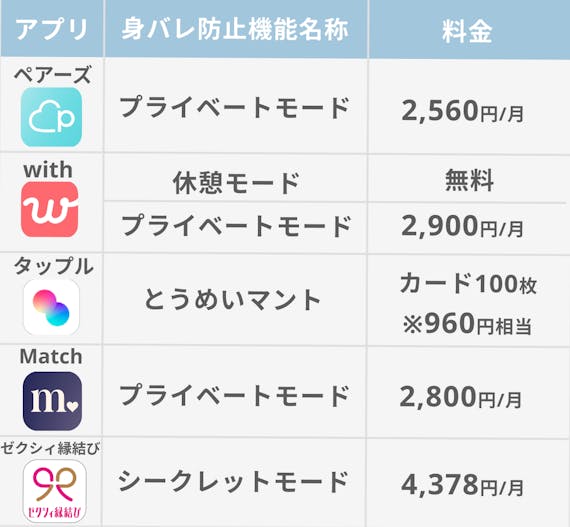
Task: Click the Match navy m icon
Action: (x=52, y=401)
